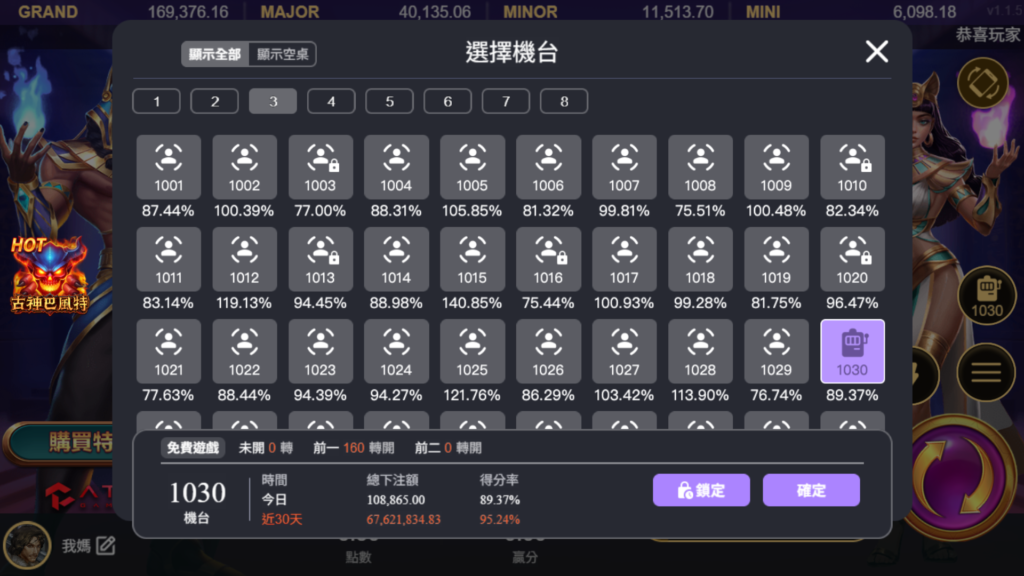The height and width of the screenshot is (576, 1024).
Task: Click the 95.24% thirty-day rate value
Action: 500,520
